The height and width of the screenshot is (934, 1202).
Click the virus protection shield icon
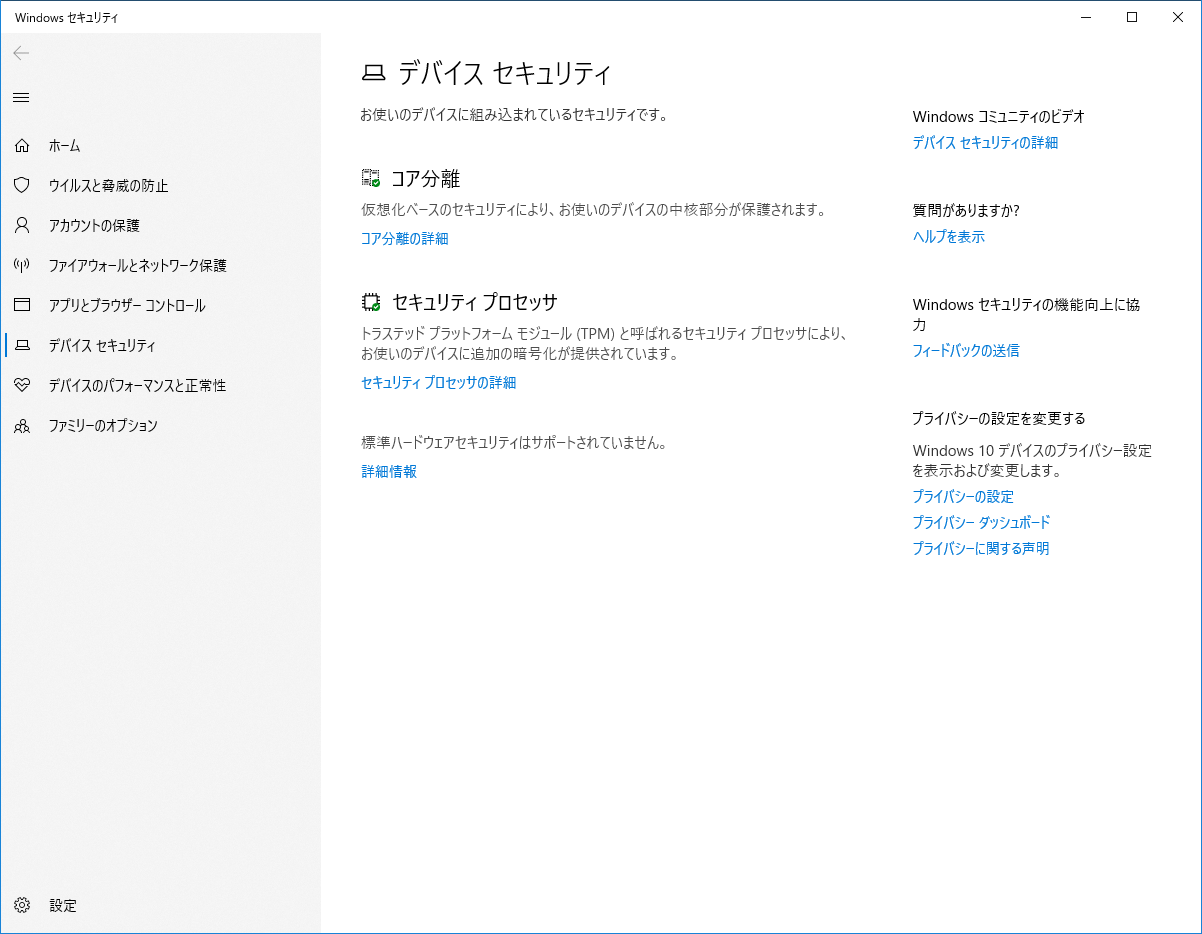coord(22,186)
